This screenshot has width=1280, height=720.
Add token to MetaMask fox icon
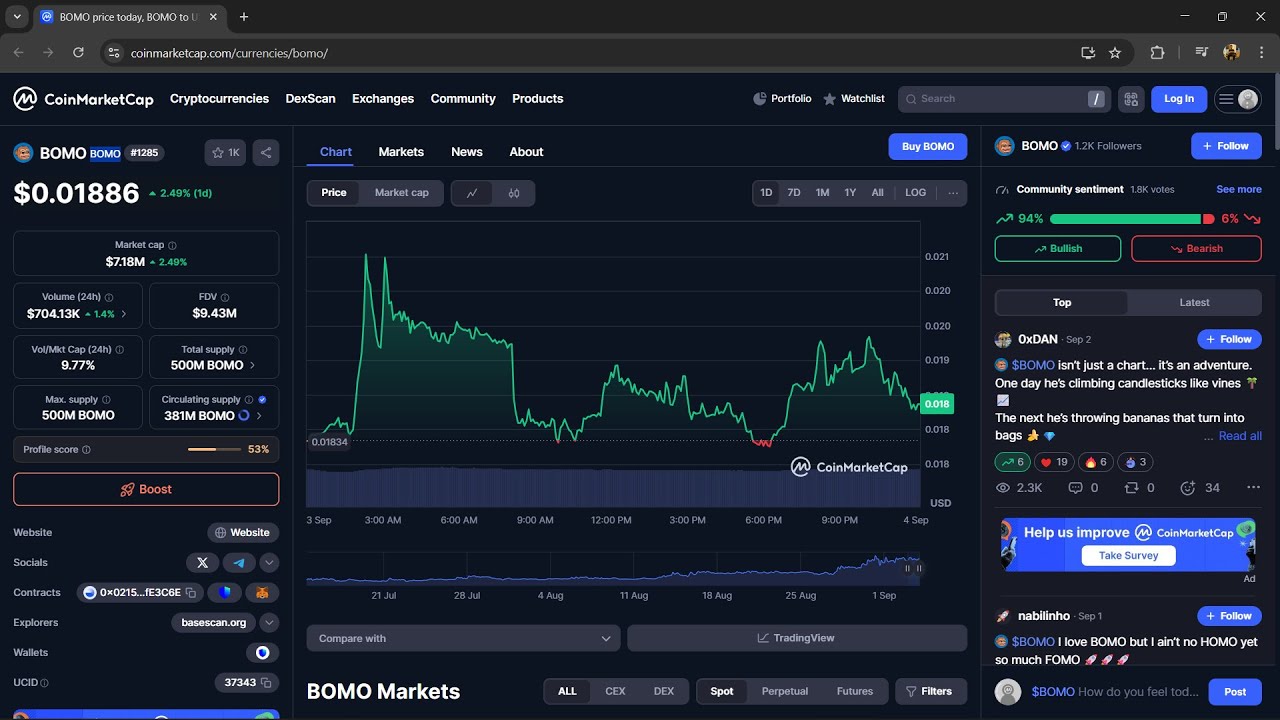point(262,593)
